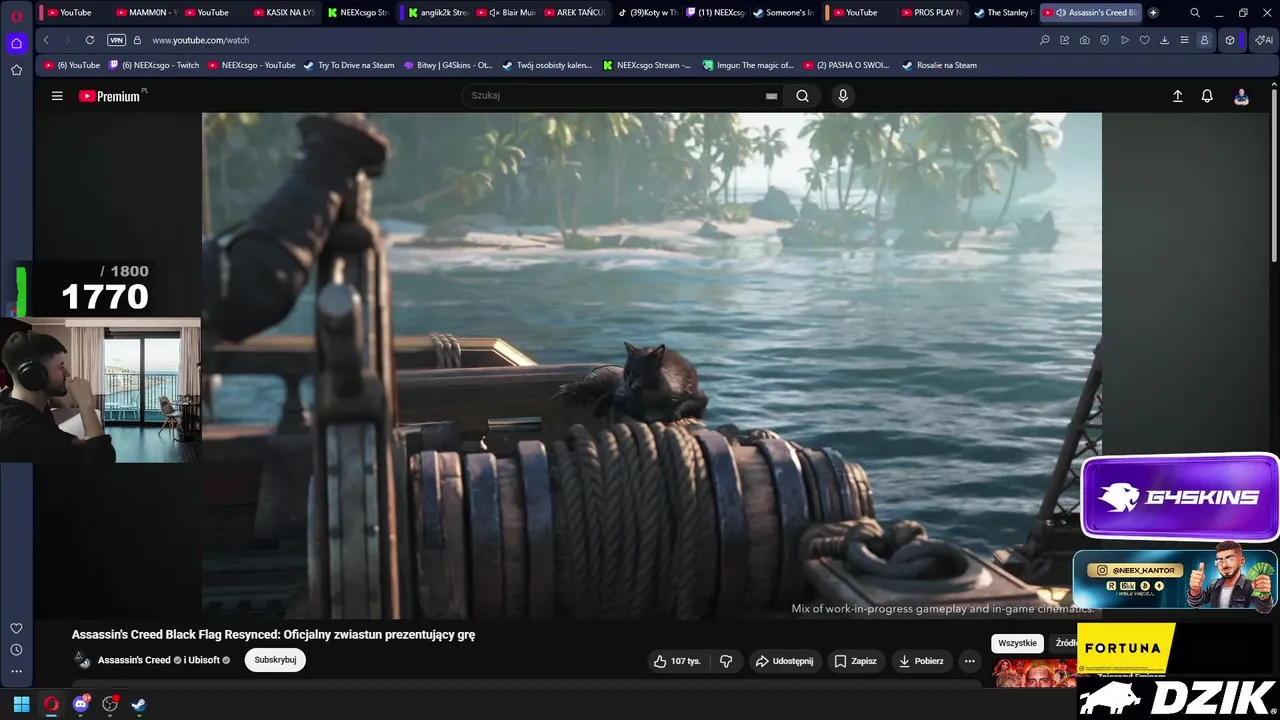Open the Opera AI button
Image resolution: width=1280 pixels, height=720 pixels.
click(x=1263, y=40)
